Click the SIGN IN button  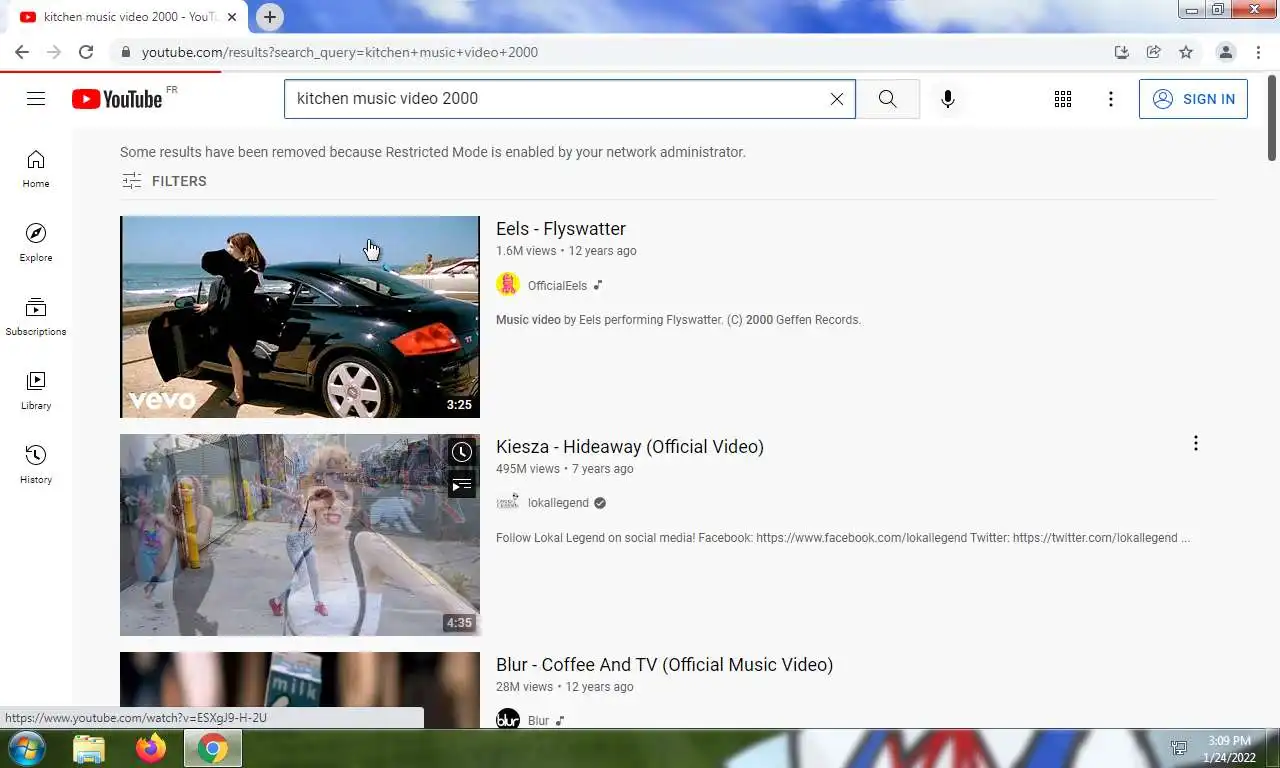(x=1193, y=99)
